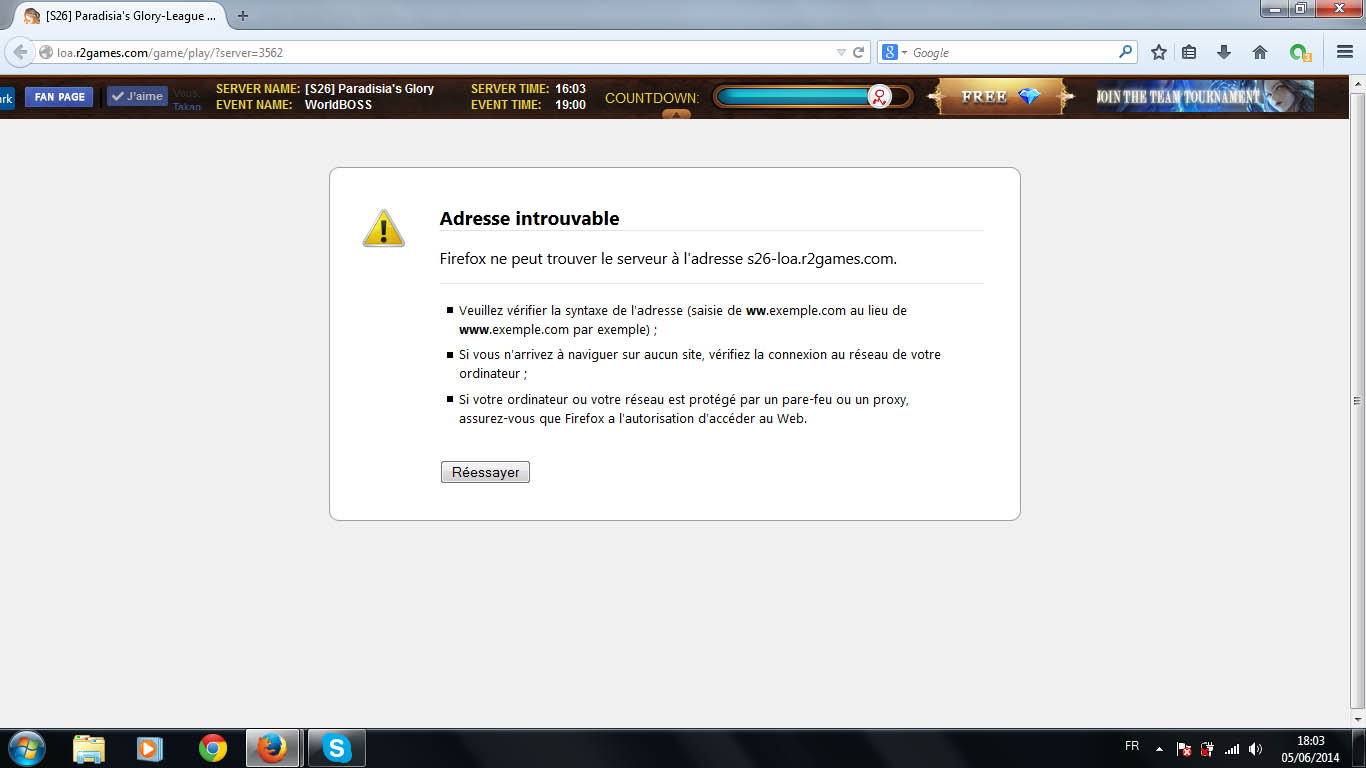Open the Firefox downloads arrow

[1223, 52]
